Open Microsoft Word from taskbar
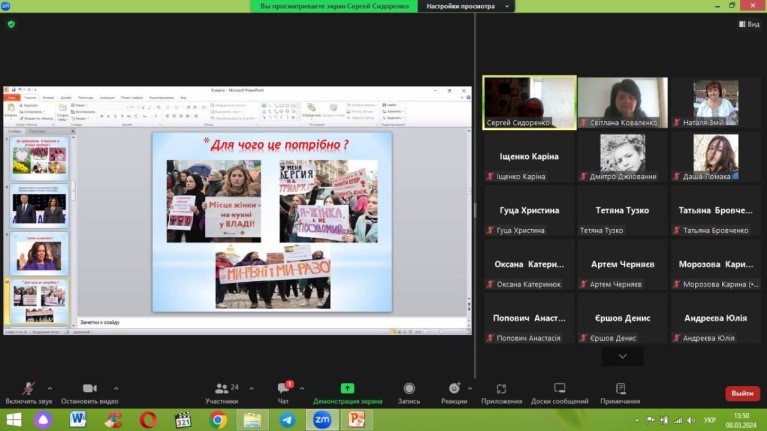Image resolution: width=767 pixels, height=431 pixels. click(x=78, y=420)
